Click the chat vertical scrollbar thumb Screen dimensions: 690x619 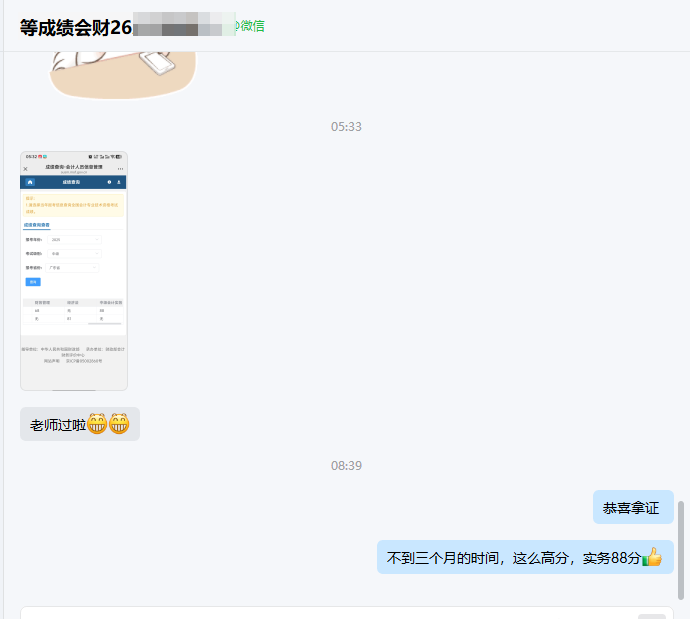pyautogui.click(x=681, y=550)
